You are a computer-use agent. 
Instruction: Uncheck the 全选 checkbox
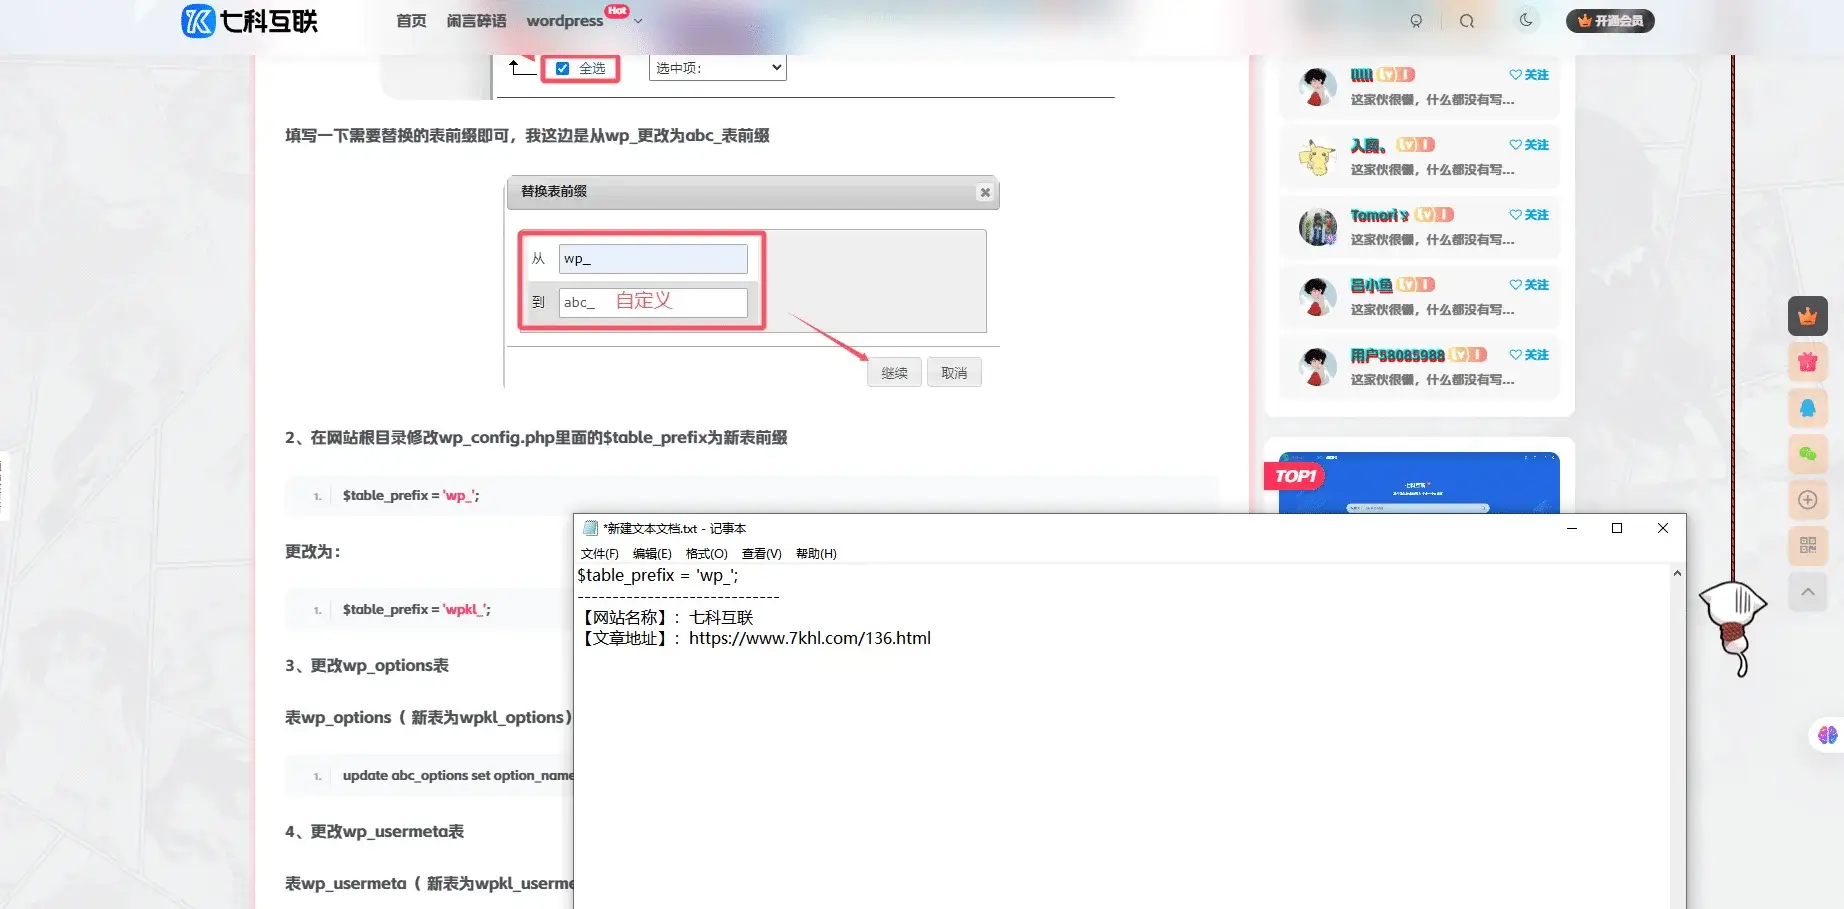[x=563, y=69]
